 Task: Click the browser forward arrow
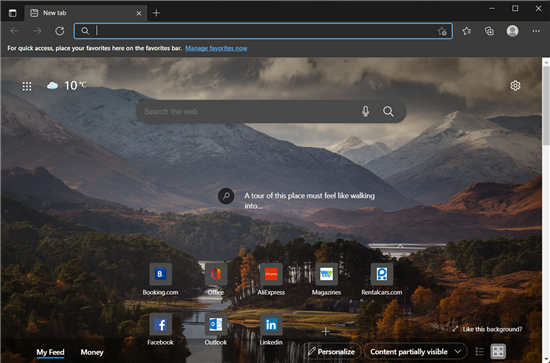[x=37, y=31]
